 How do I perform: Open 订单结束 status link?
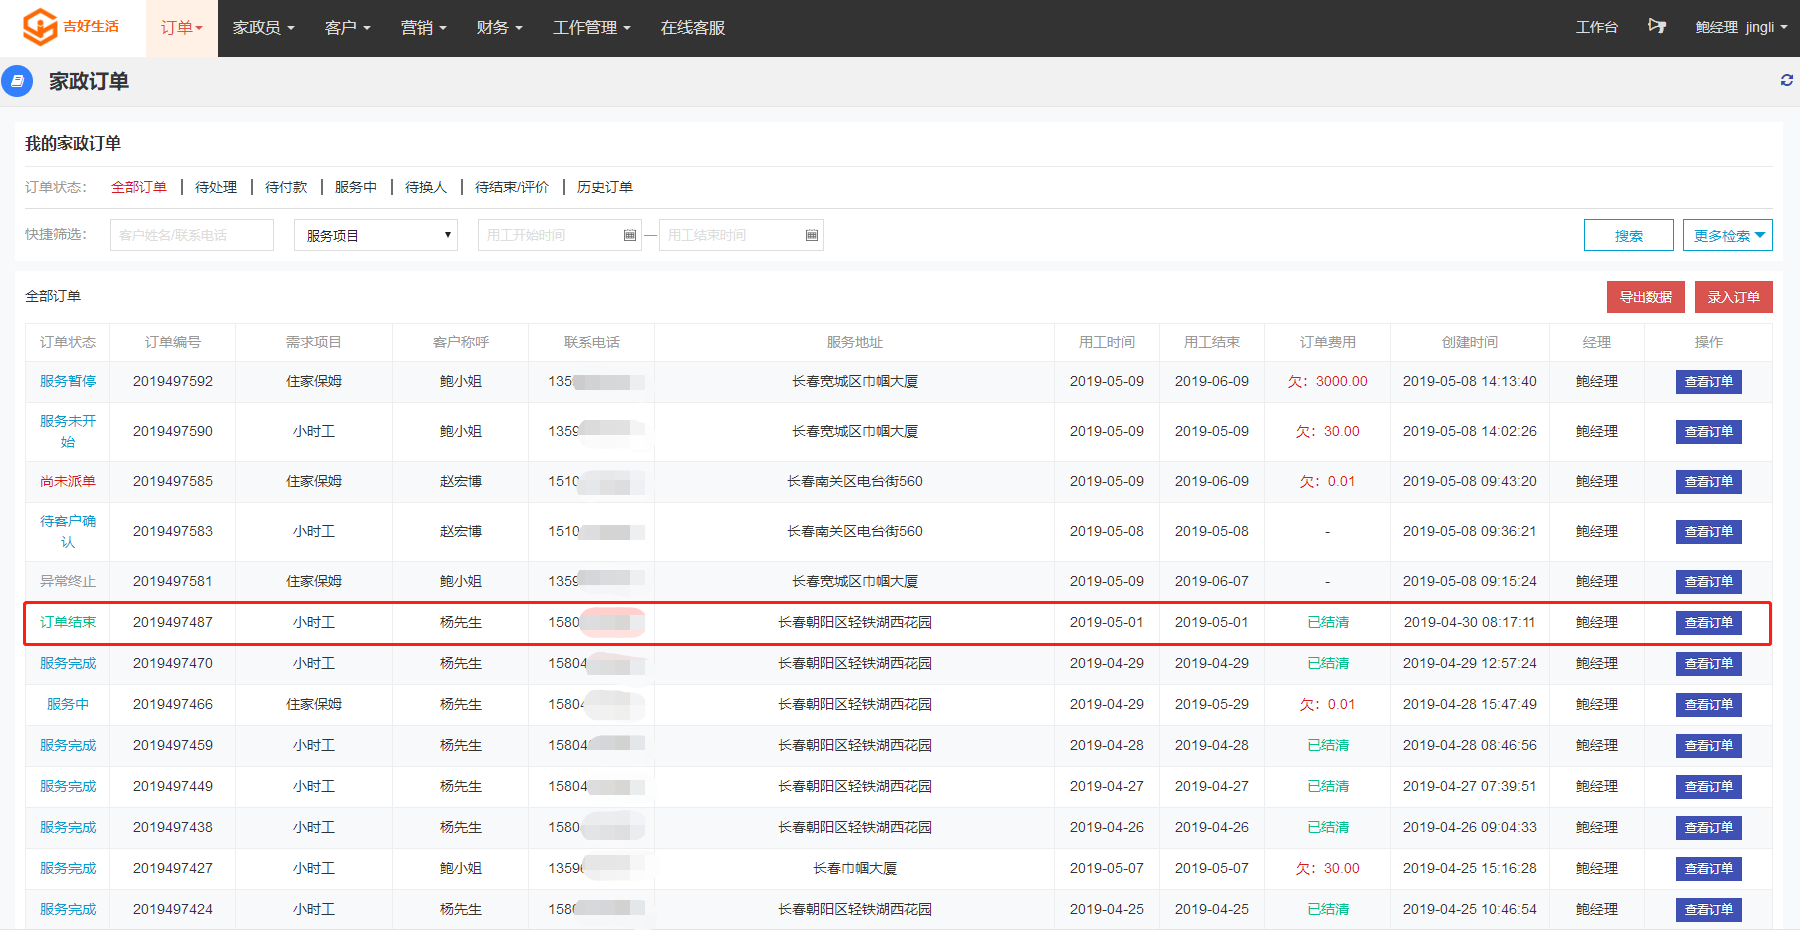(68, 622)
